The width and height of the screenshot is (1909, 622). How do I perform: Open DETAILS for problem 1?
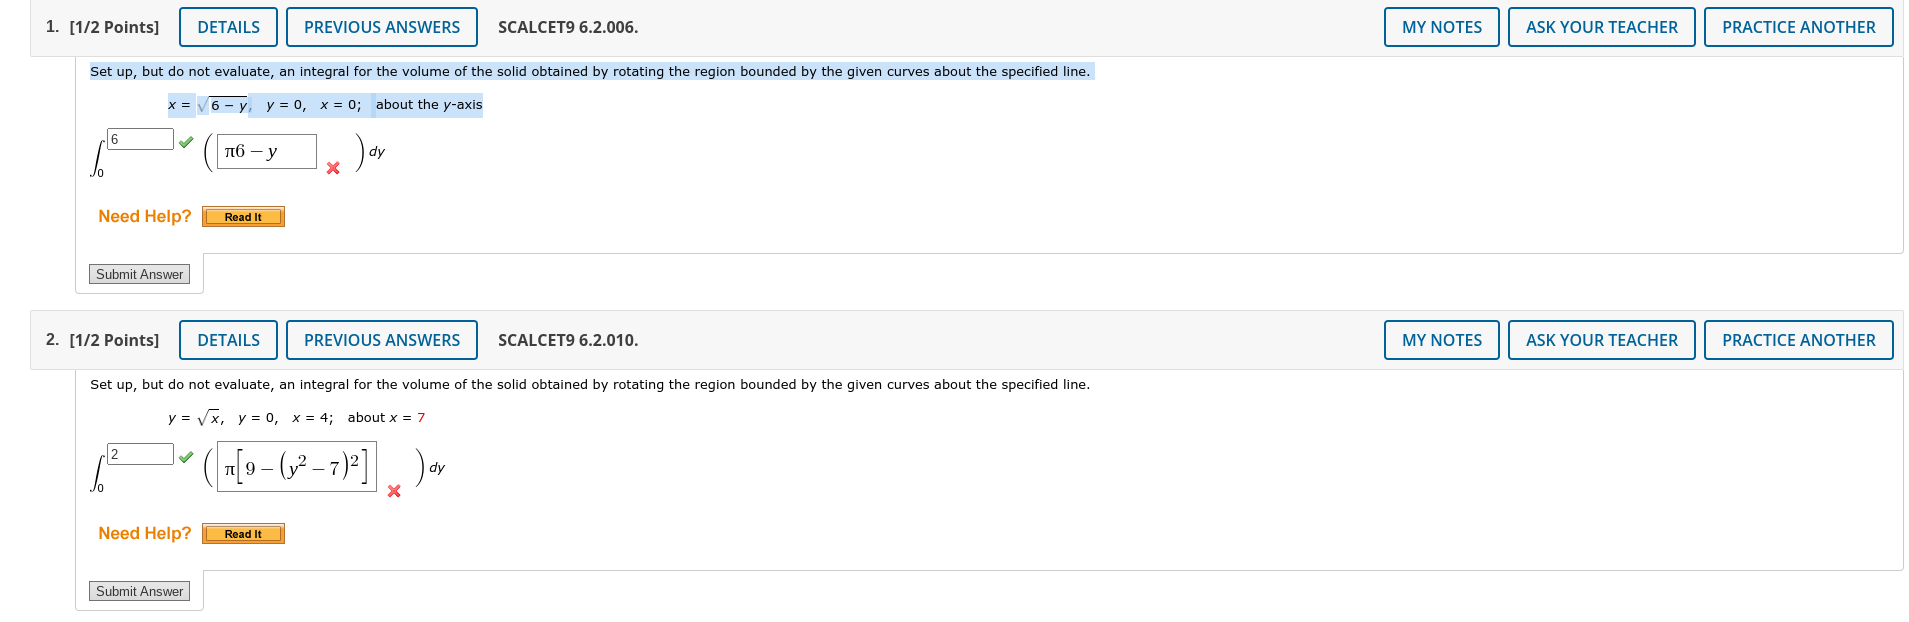click(x=228, y=27)
